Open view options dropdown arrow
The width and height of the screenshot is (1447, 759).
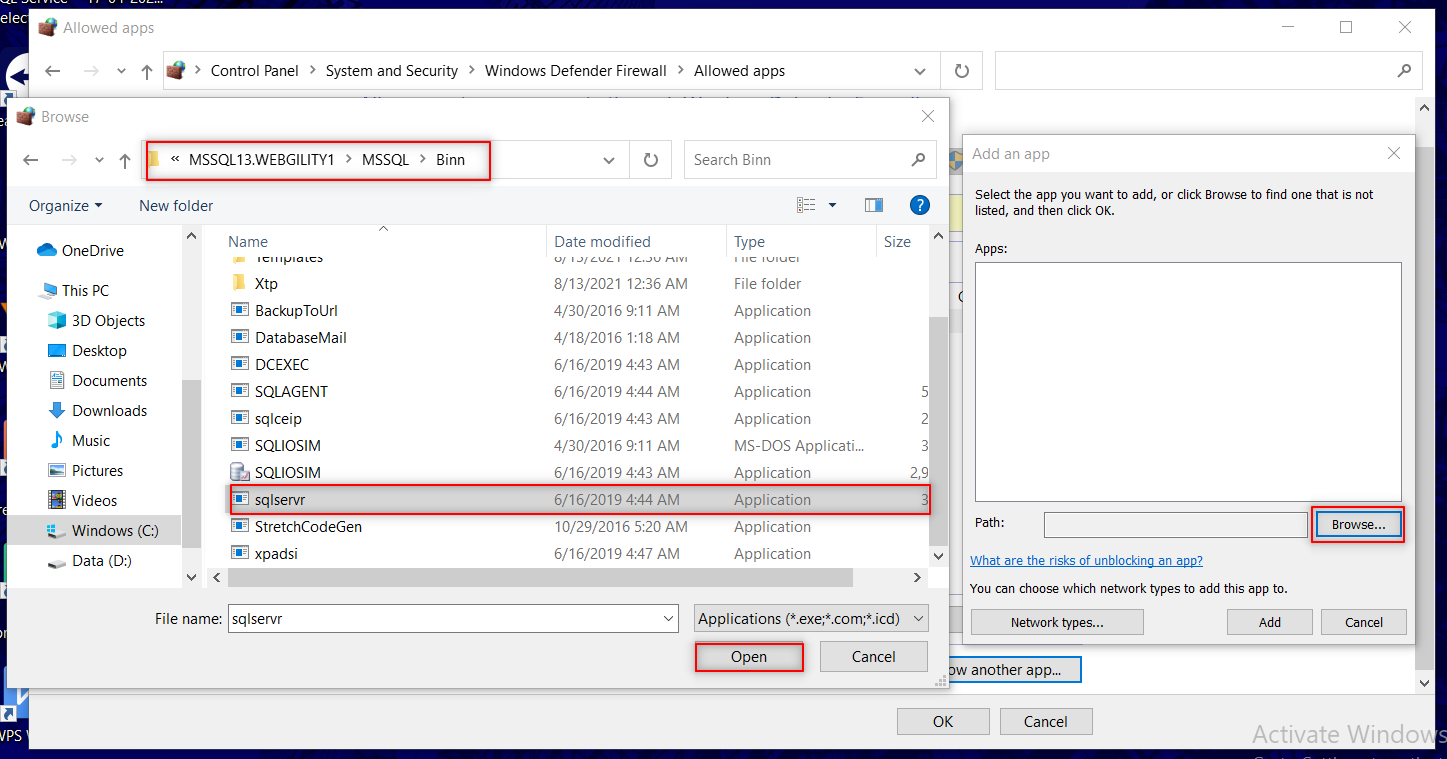coord(832,205)
